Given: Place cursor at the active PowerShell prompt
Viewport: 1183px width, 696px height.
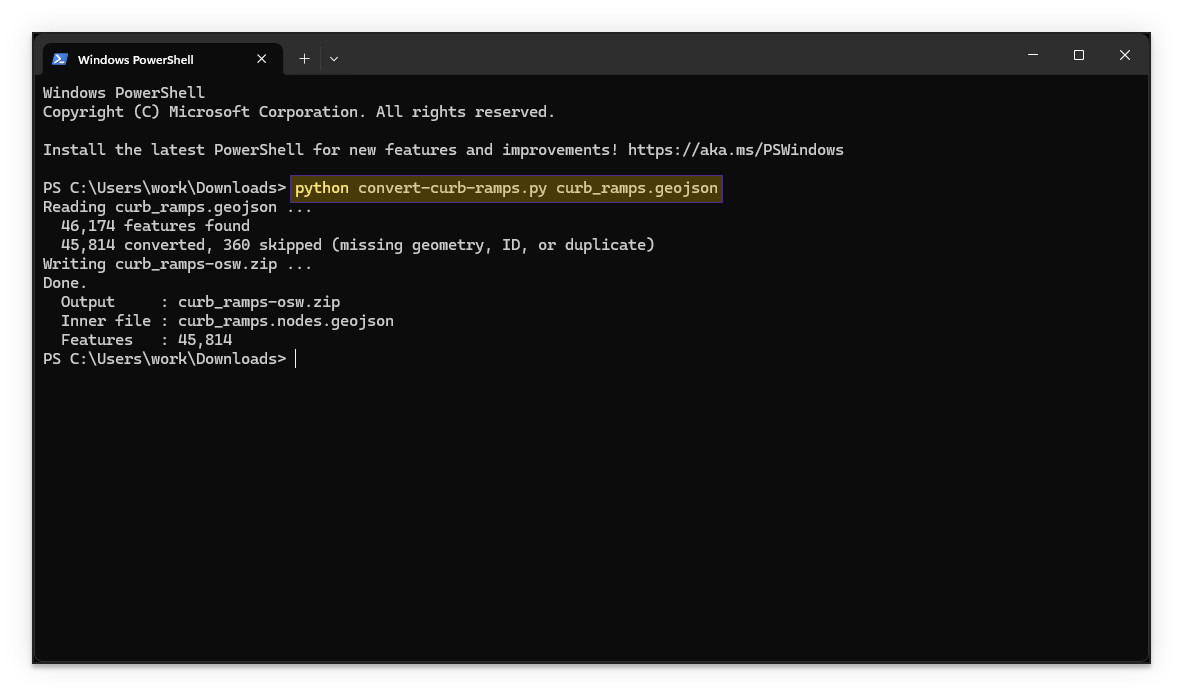Looking at the screenshot, I should [x=295, y=358].
